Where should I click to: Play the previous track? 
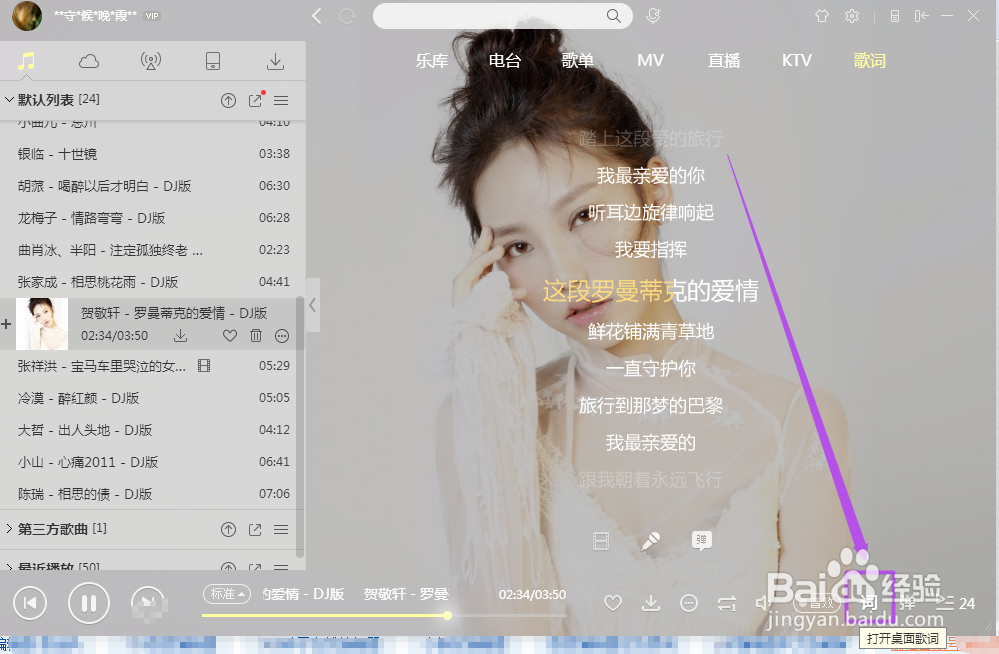(30, 603)
